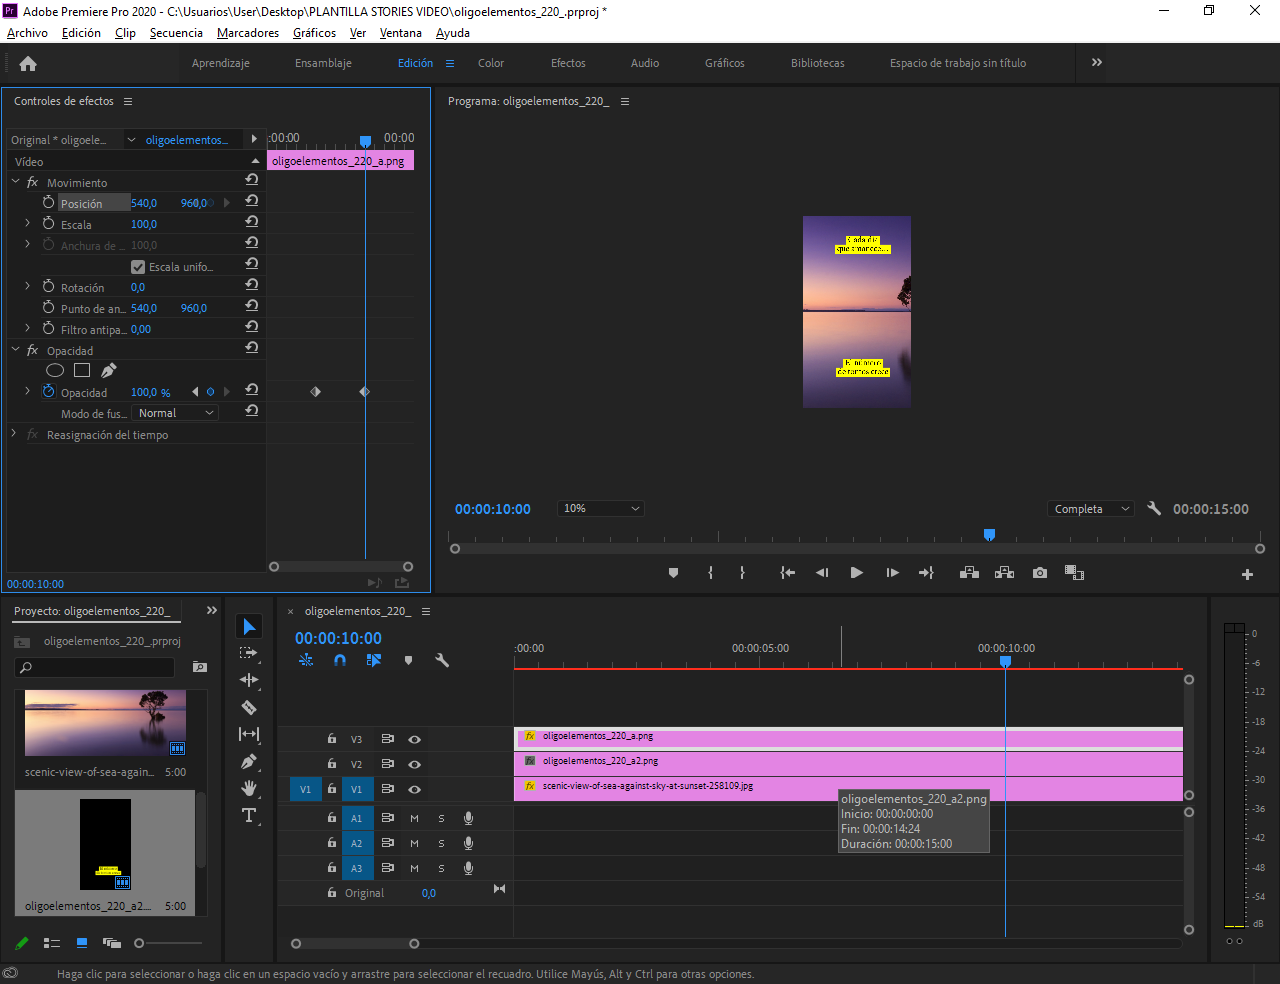
Task: Collapse the Movimiento effect section
Action: (16, 182)
